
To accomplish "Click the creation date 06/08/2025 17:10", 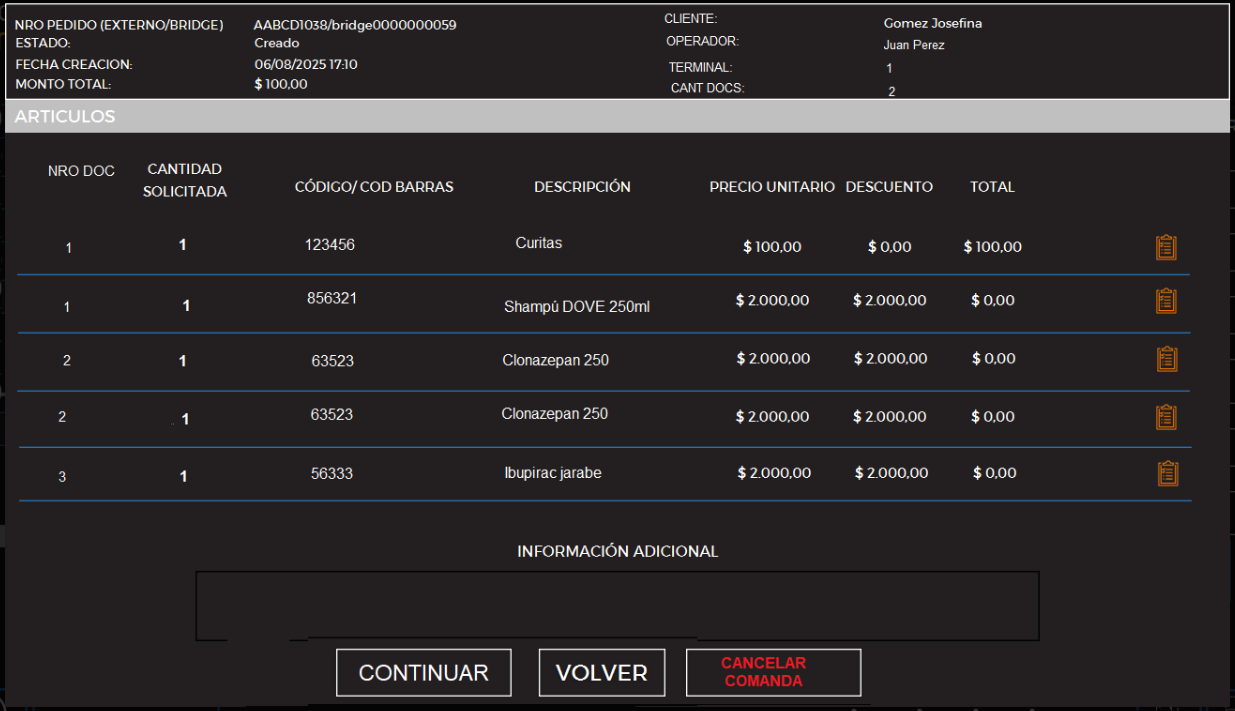I will coord(306,64).
